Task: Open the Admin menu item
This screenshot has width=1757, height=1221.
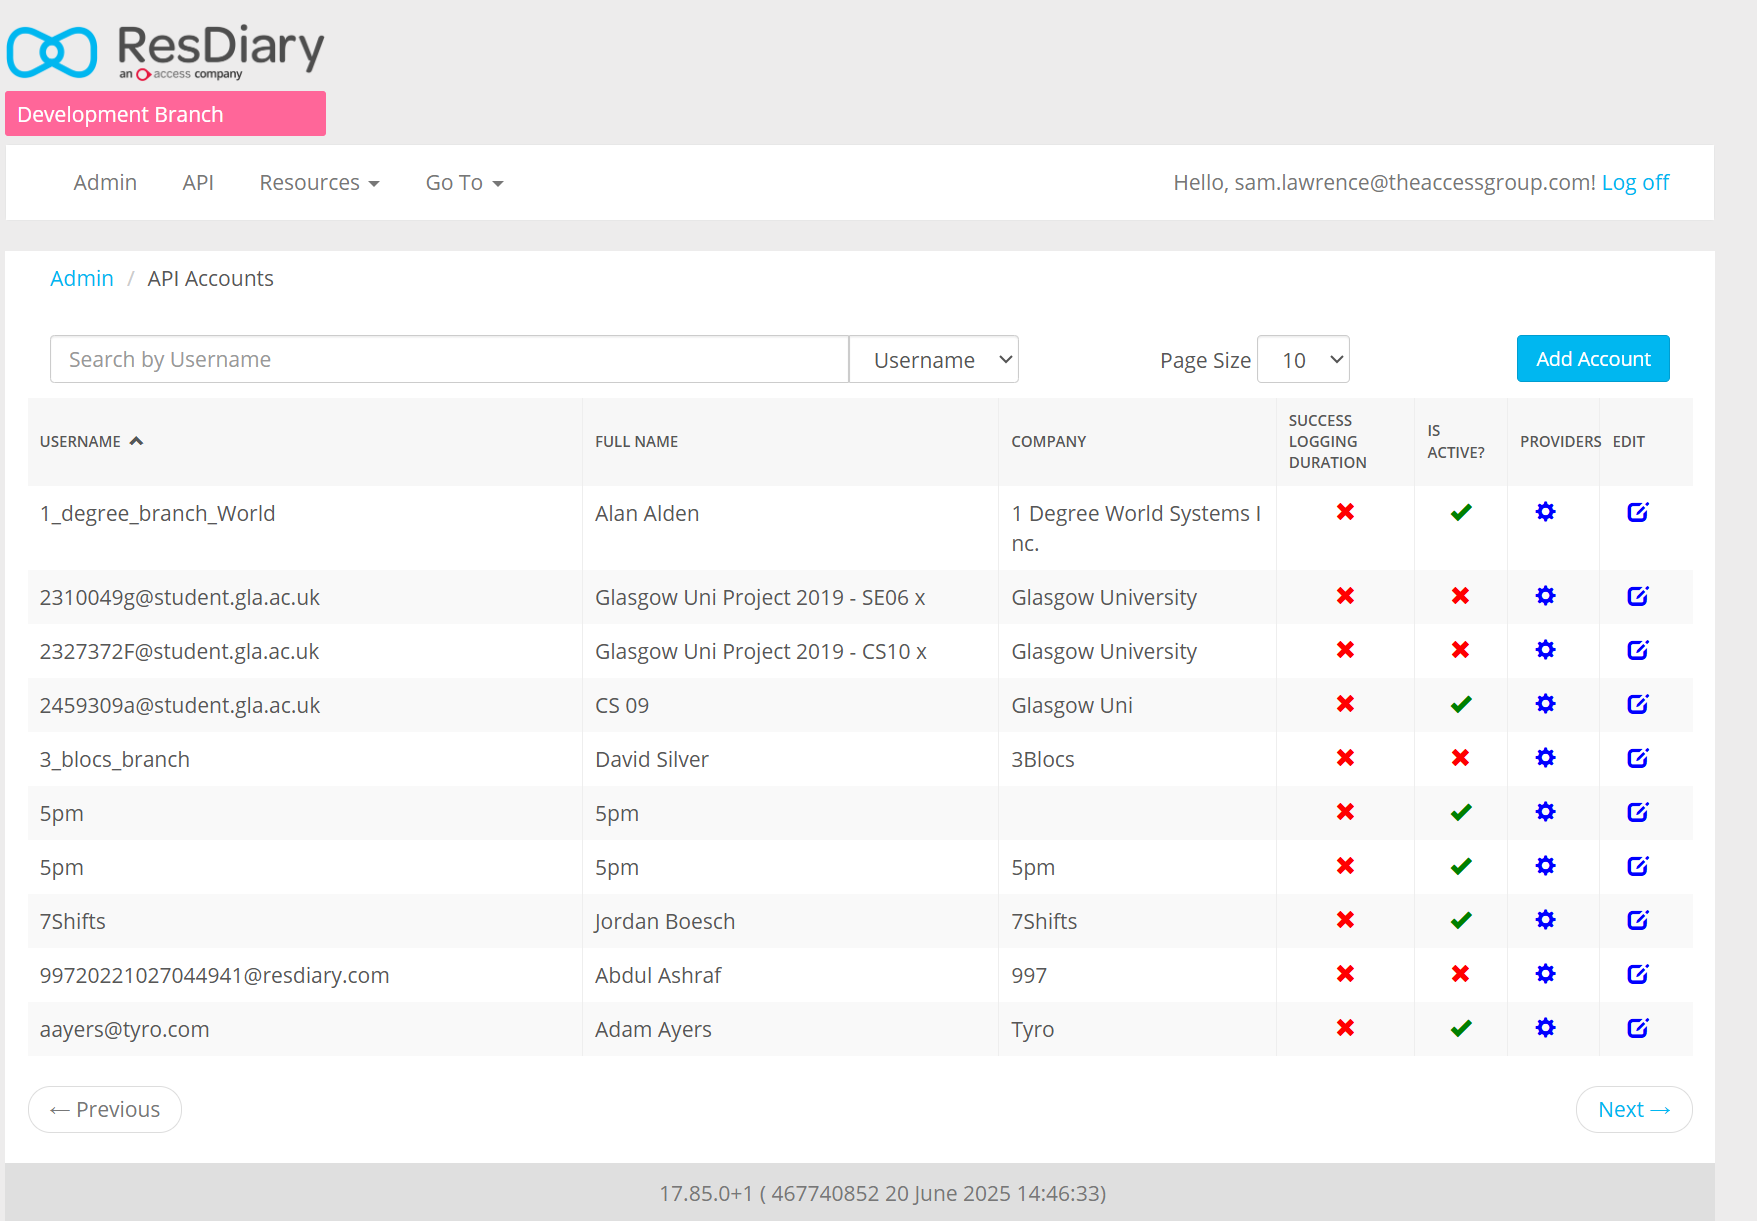Action: [105, 183]
